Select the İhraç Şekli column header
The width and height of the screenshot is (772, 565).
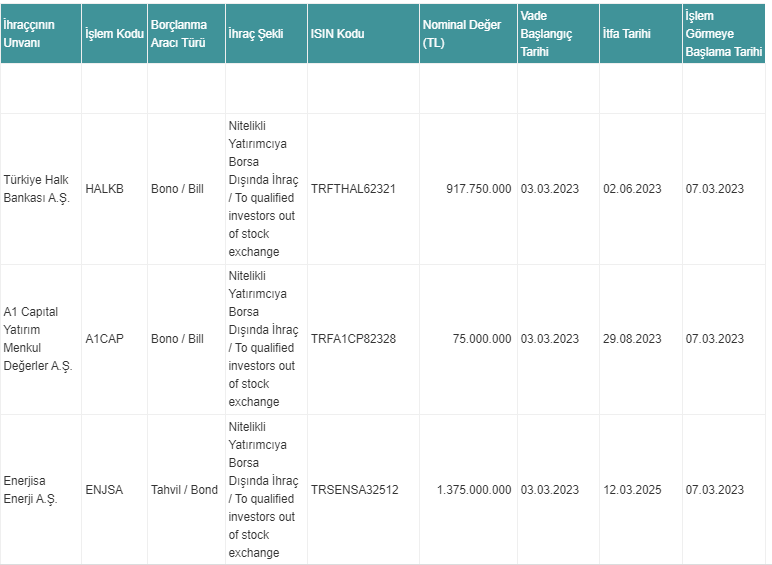(x=266, y=33)
